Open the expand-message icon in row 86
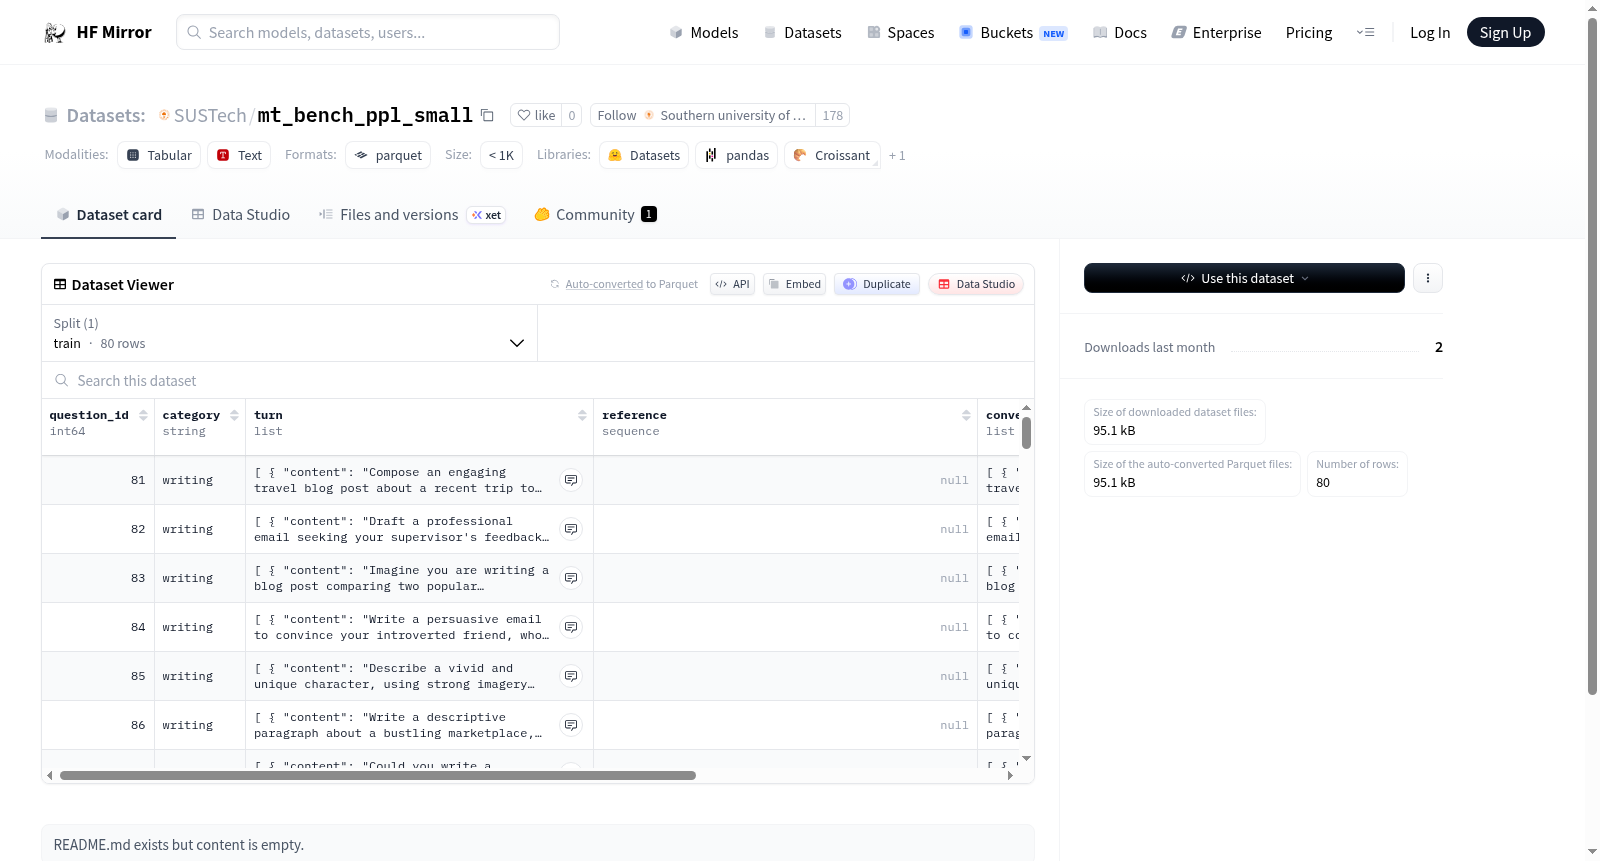 [x=571, y=725]
